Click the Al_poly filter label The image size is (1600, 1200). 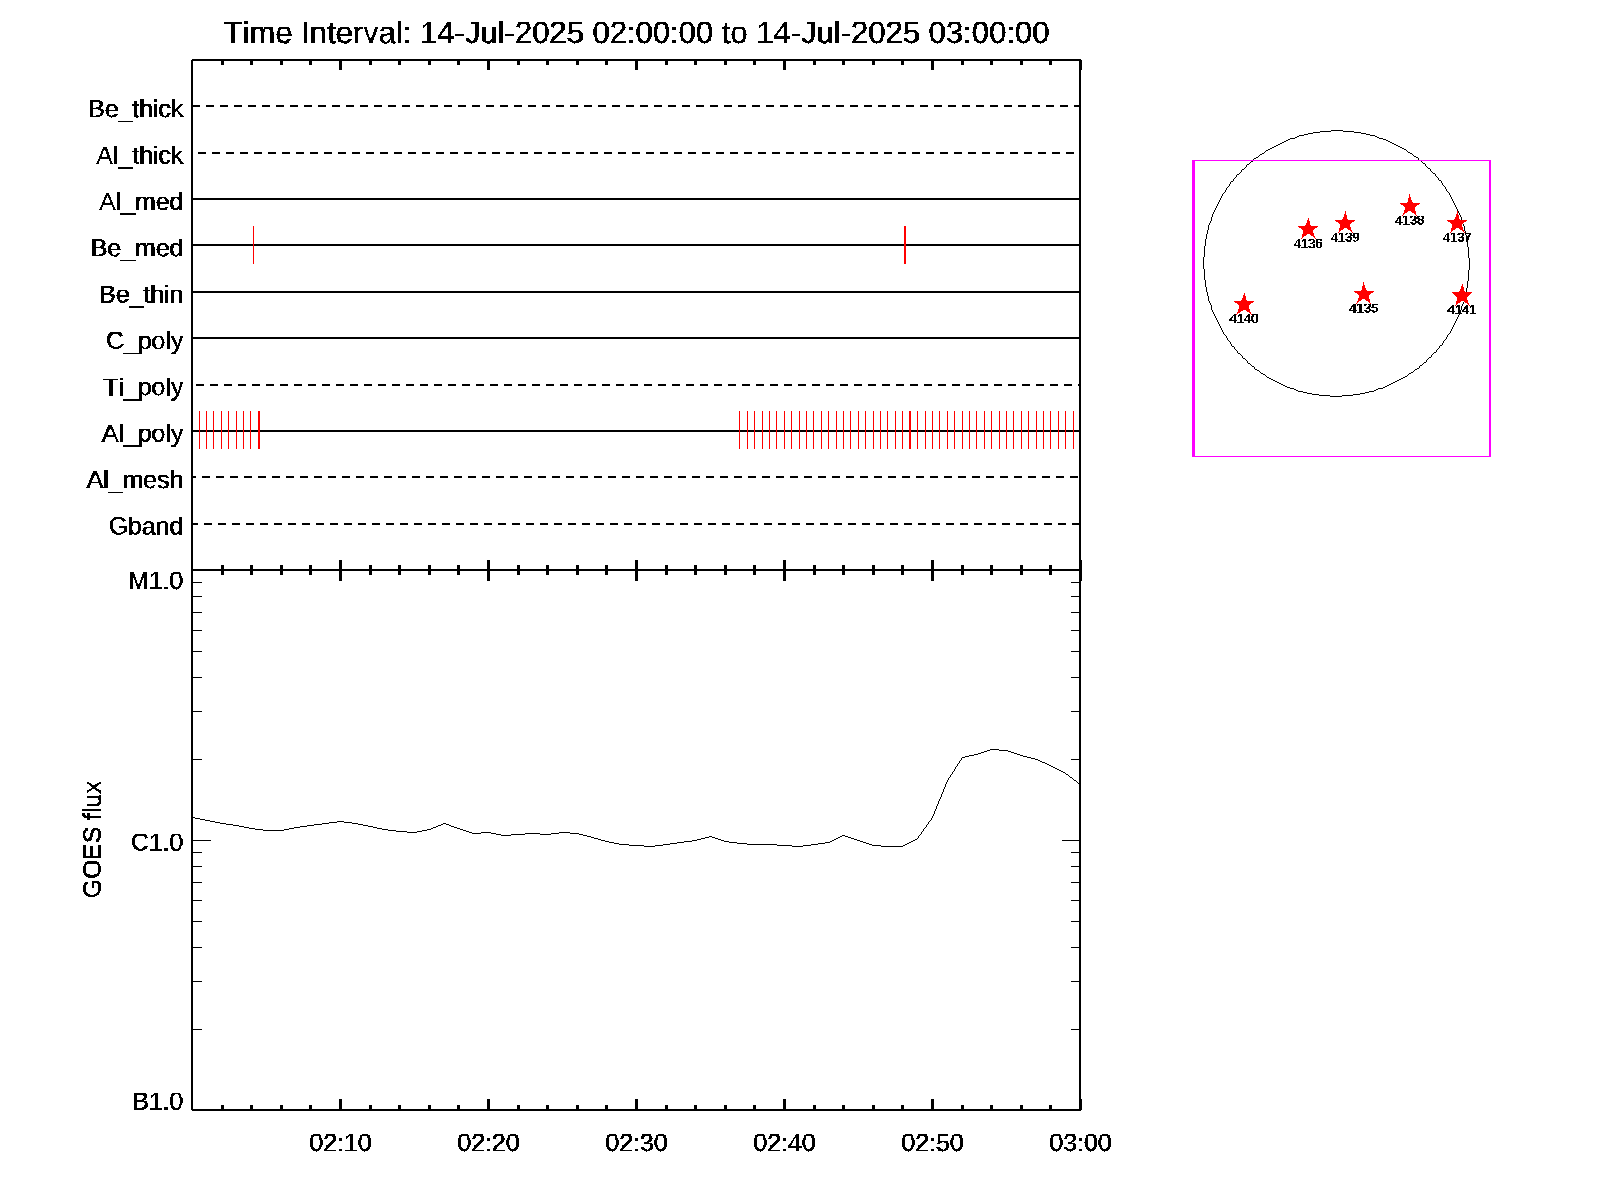click(142, 434)
